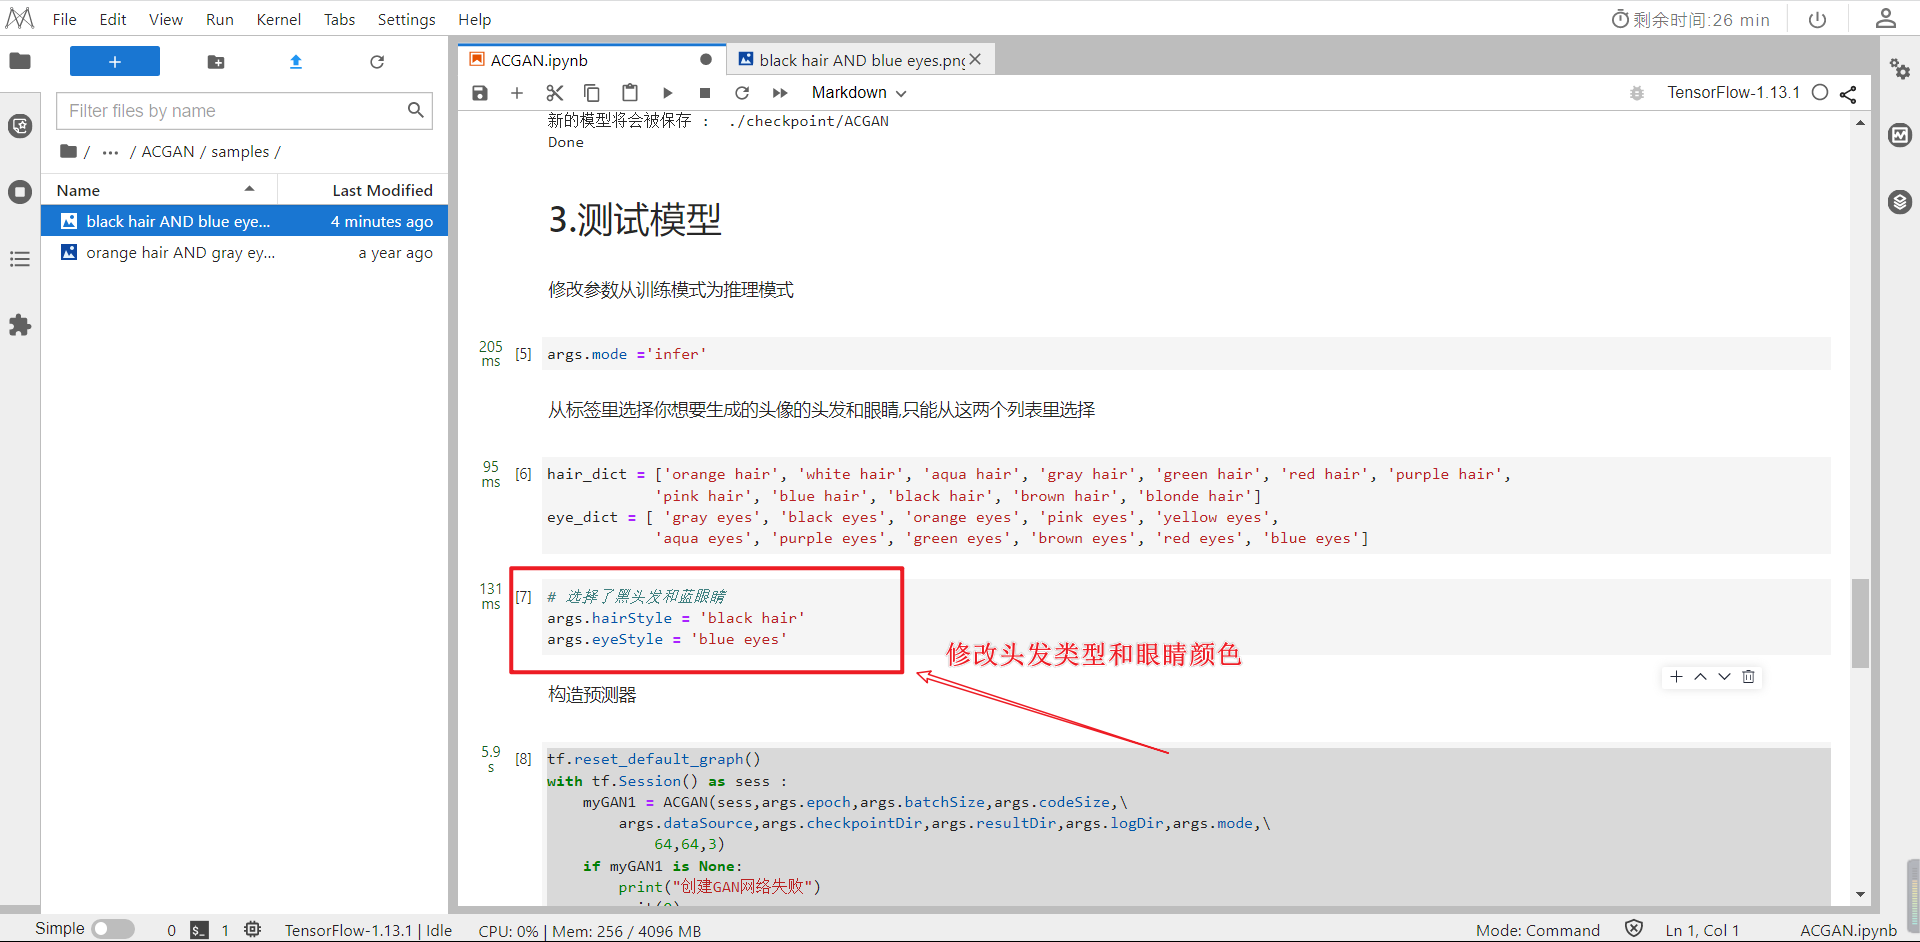The image size is (1920, 942).
Task: Restart kernel and run all cells
Action: tap(780, 93)
